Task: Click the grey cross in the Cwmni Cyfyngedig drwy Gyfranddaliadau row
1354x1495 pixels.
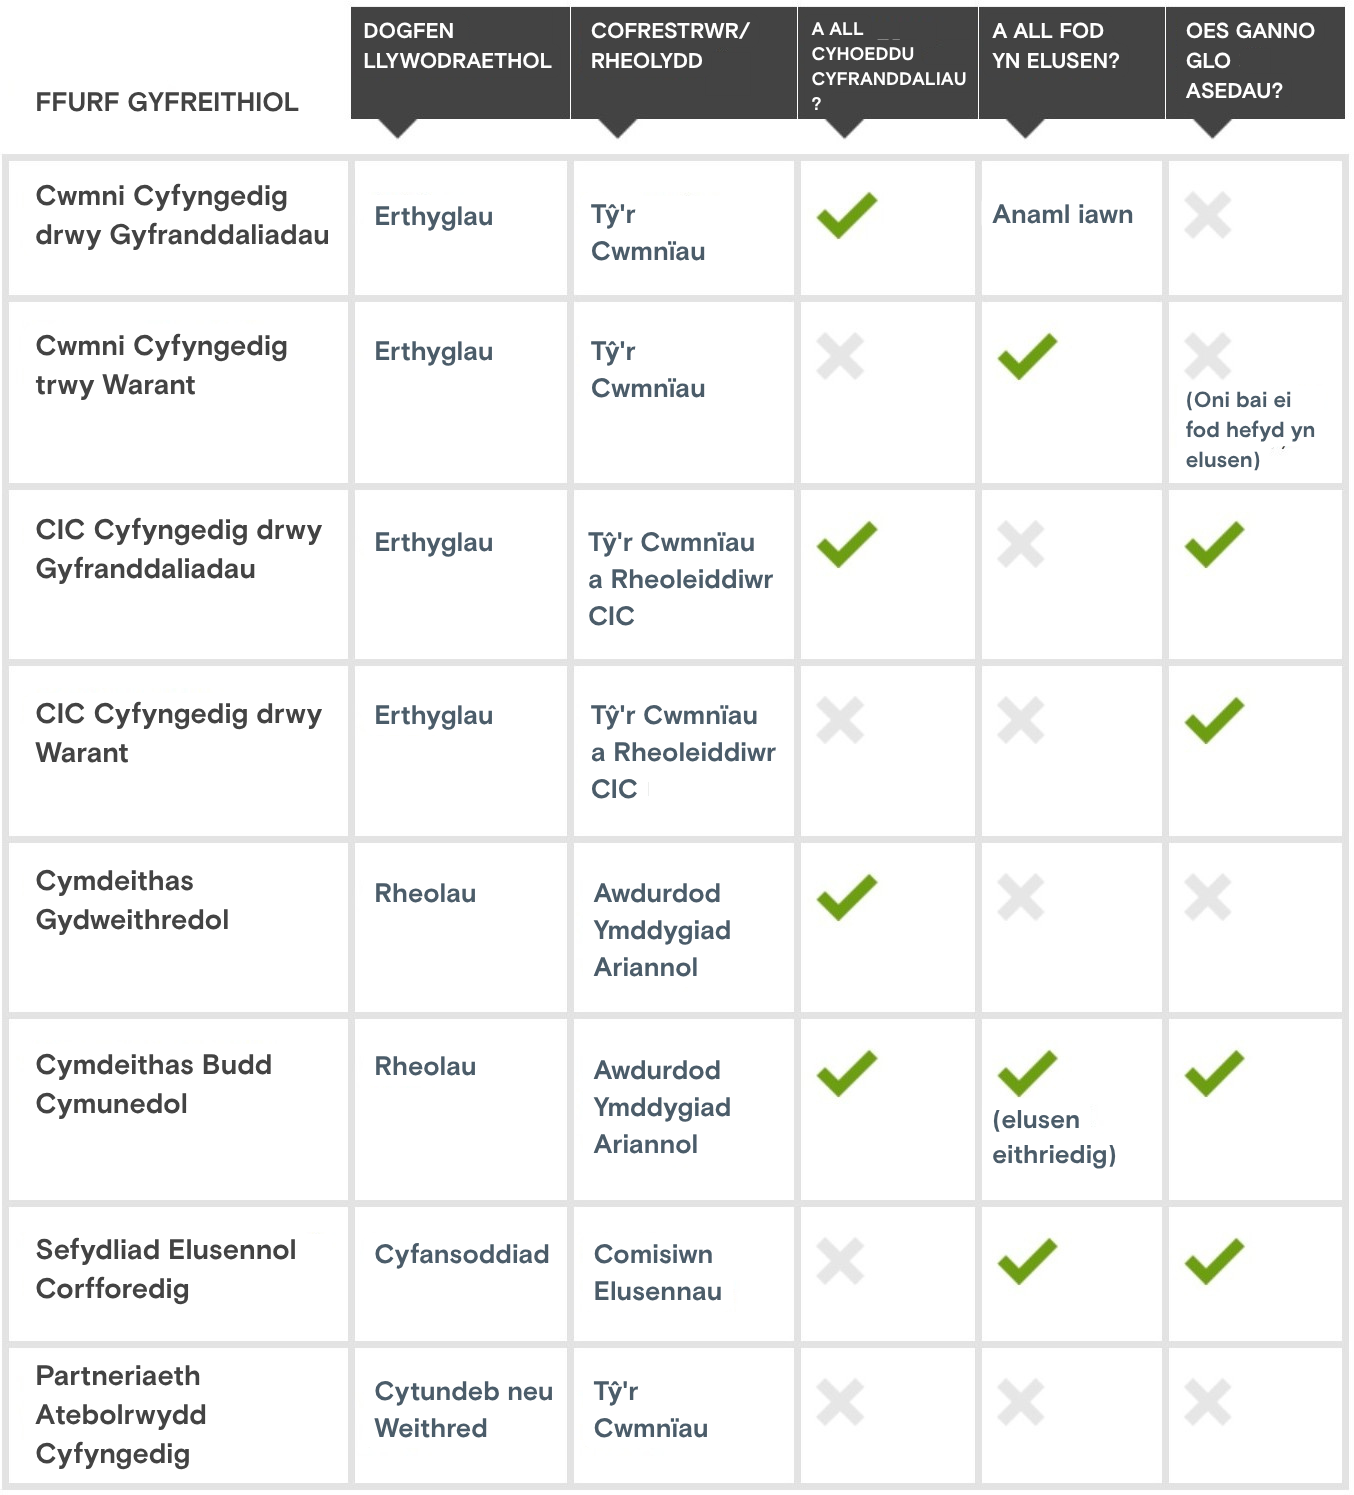Action: click(x=1207, y=215)
